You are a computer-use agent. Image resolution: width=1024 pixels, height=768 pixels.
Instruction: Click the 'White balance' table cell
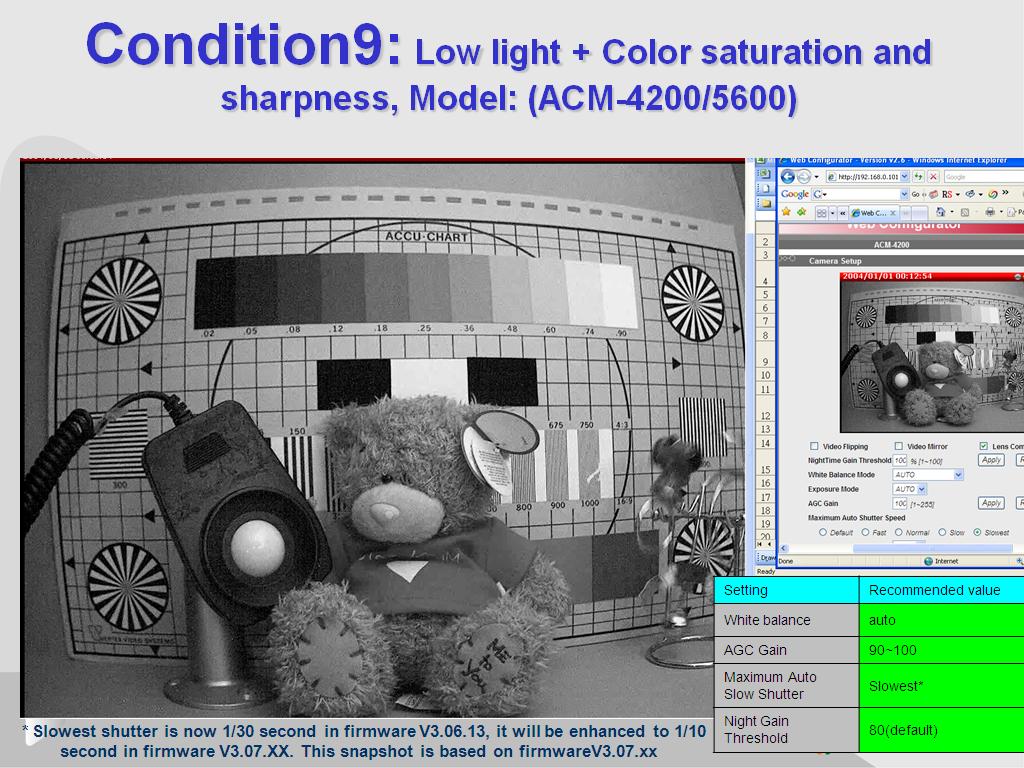pos(786,620)
